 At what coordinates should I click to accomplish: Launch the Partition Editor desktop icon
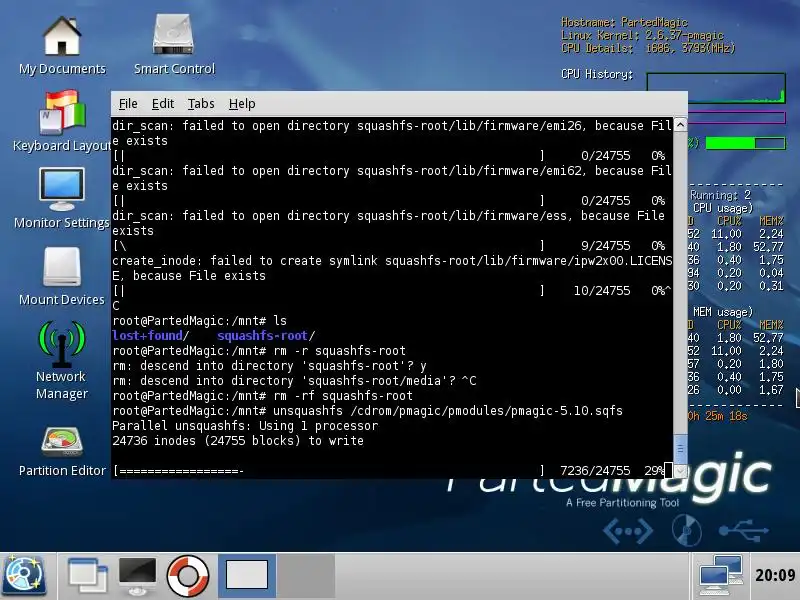tap(62, 452)
